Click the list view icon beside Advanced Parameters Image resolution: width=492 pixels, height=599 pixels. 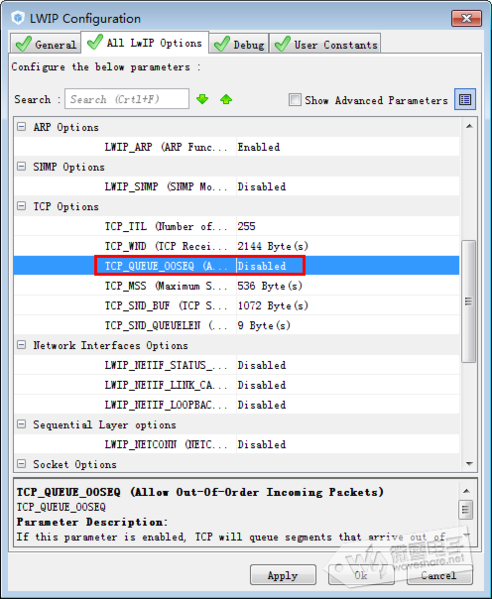(464, 100)
